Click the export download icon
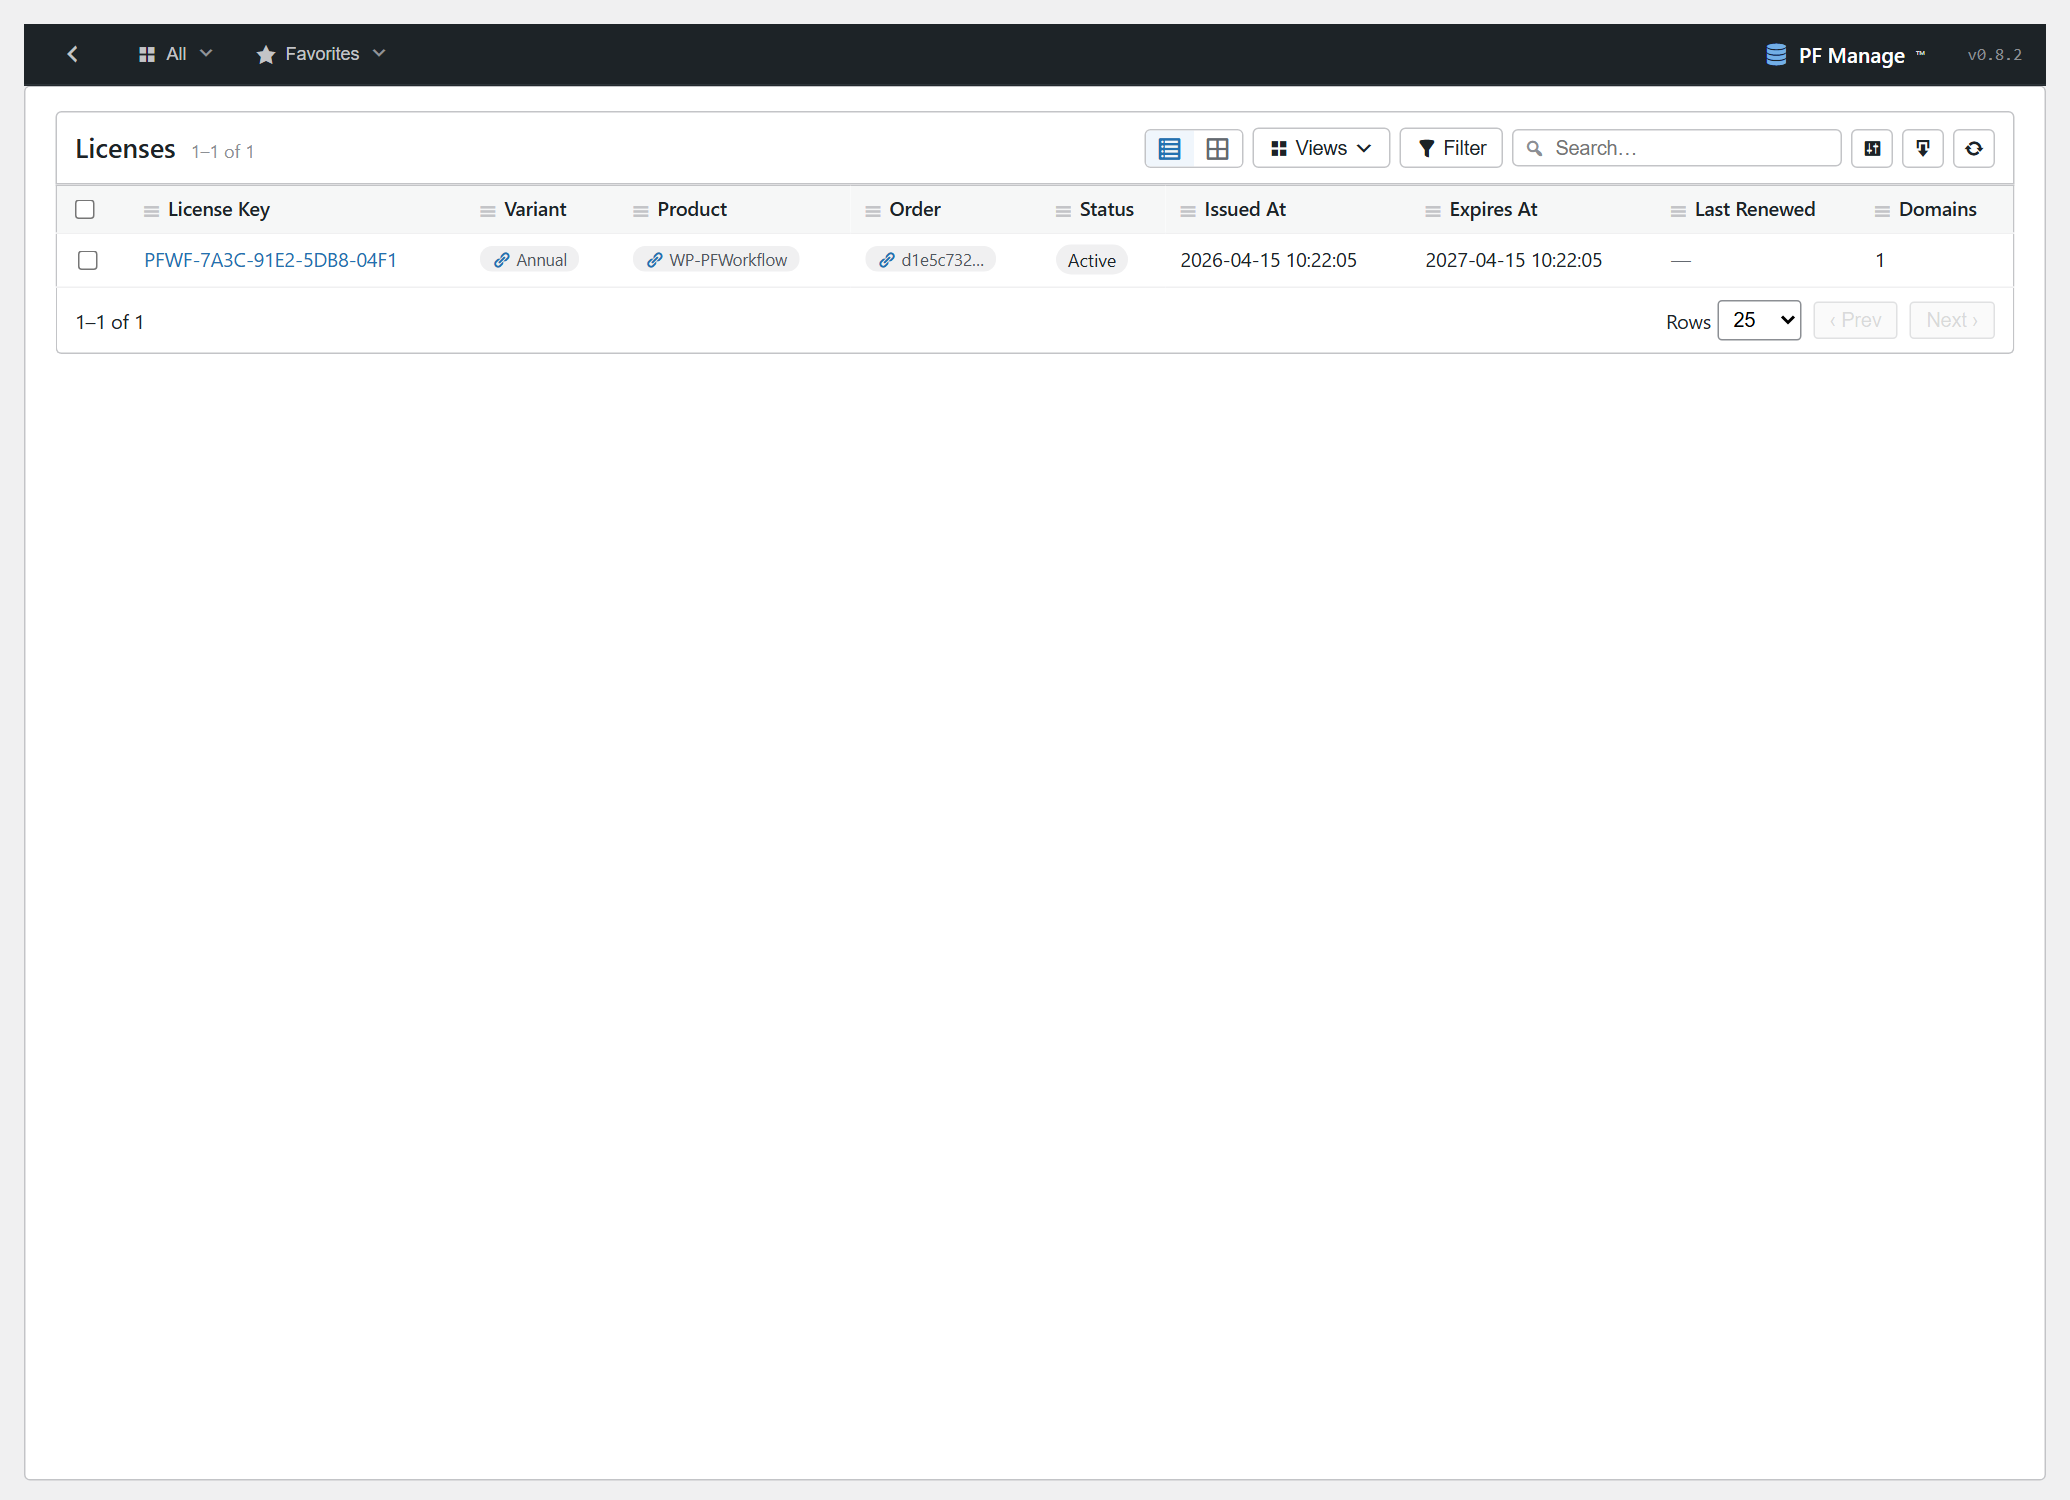 [1923, 149]
